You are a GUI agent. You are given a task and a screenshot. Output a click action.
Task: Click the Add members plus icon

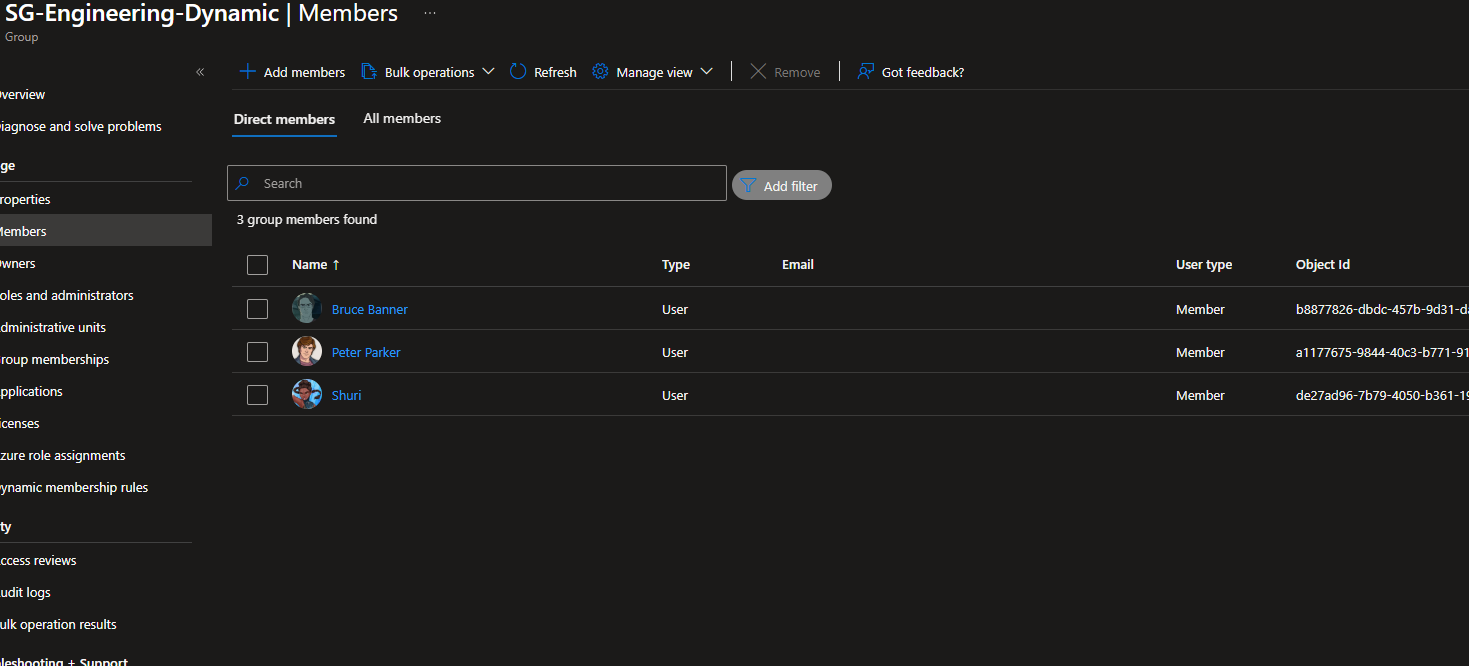coord(248,72)
